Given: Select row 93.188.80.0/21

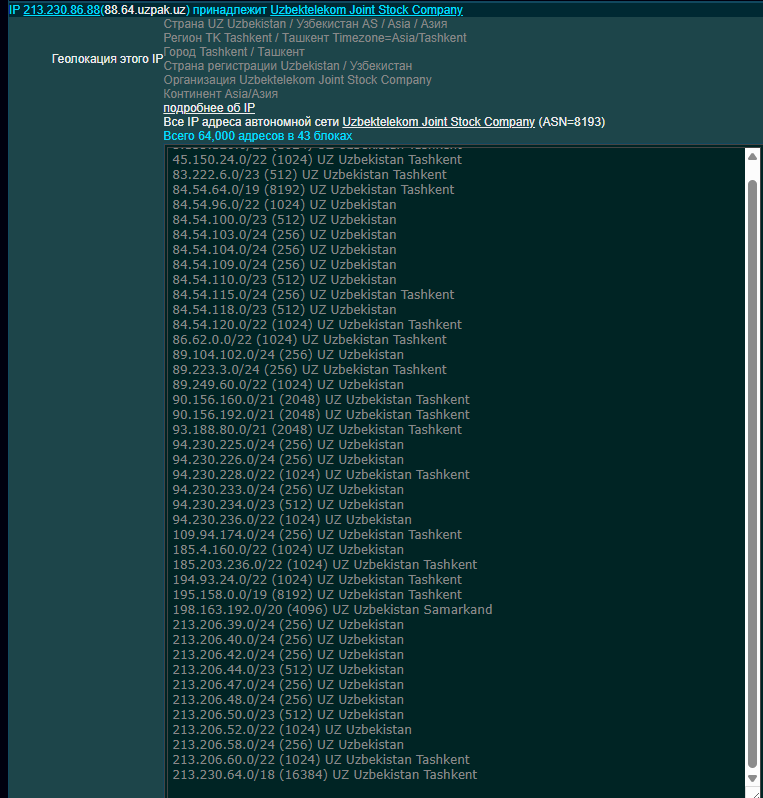Looking at the screenshot, I should tap(317, 430).
